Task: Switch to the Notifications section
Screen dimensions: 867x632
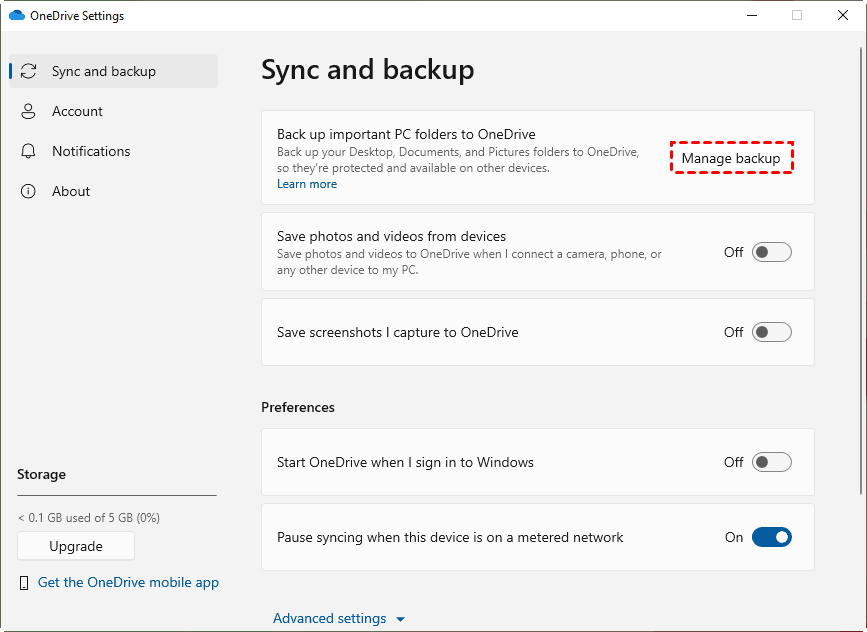Action: (91, 151)
